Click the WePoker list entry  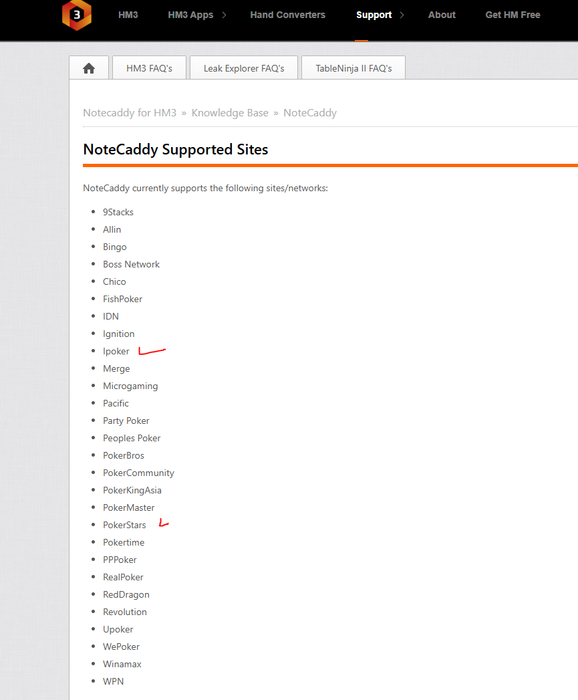pos(121,647)
